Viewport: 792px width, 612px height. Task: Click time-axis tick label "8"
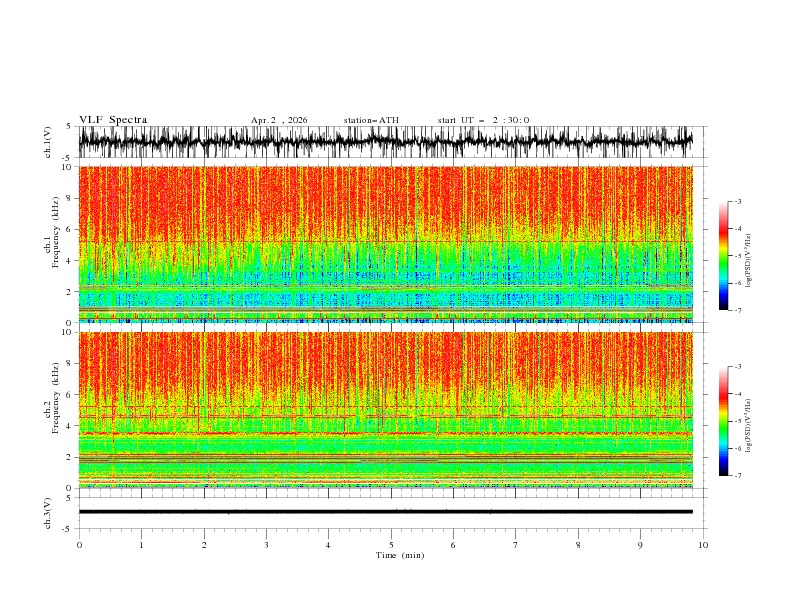pyautogui.click(x=578, y=545)
